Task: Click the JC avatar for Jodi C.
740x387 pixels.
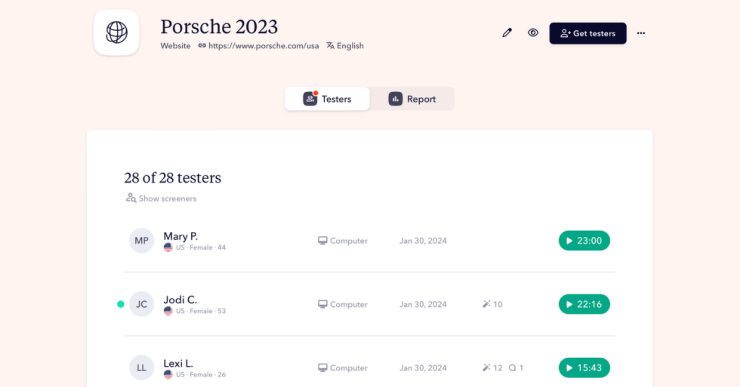Action: pyautogui.click(x=142, y=304)
